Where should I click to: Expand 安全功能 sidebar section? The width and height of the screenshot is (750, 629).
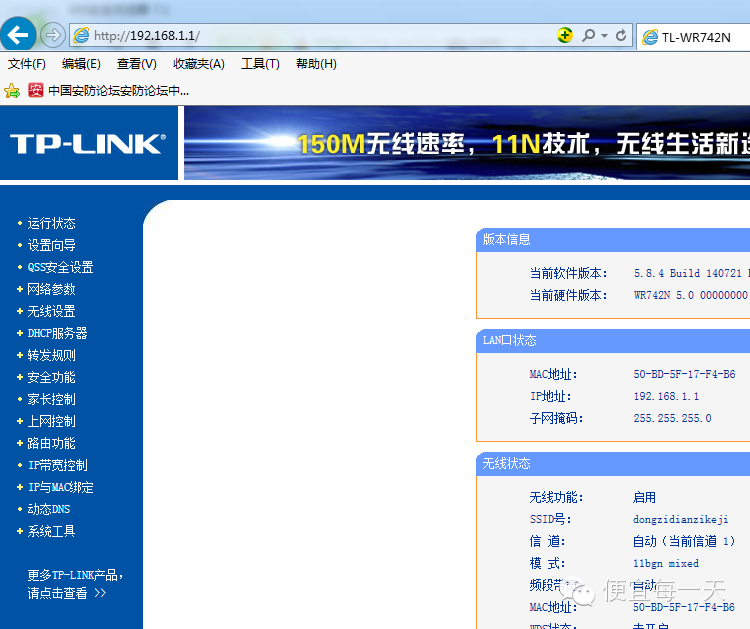(51, 377)
